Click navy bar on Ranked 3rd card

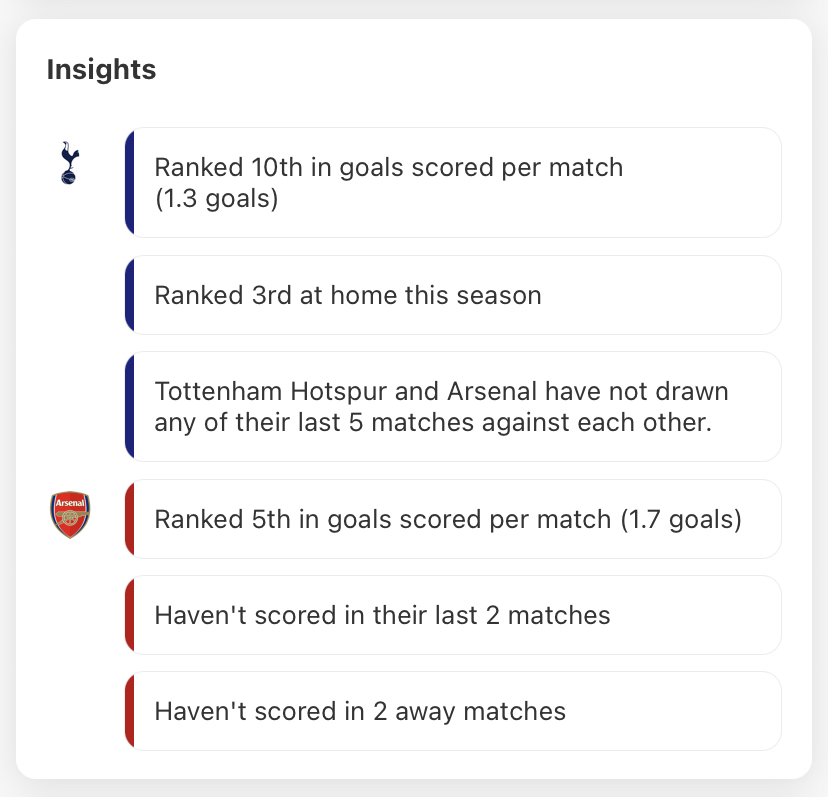pos(129,295)
